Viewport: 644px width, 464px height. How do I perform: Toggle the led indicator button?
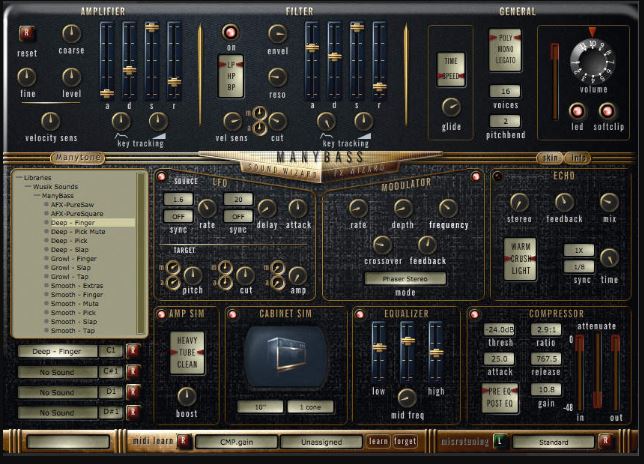(577, 111)
